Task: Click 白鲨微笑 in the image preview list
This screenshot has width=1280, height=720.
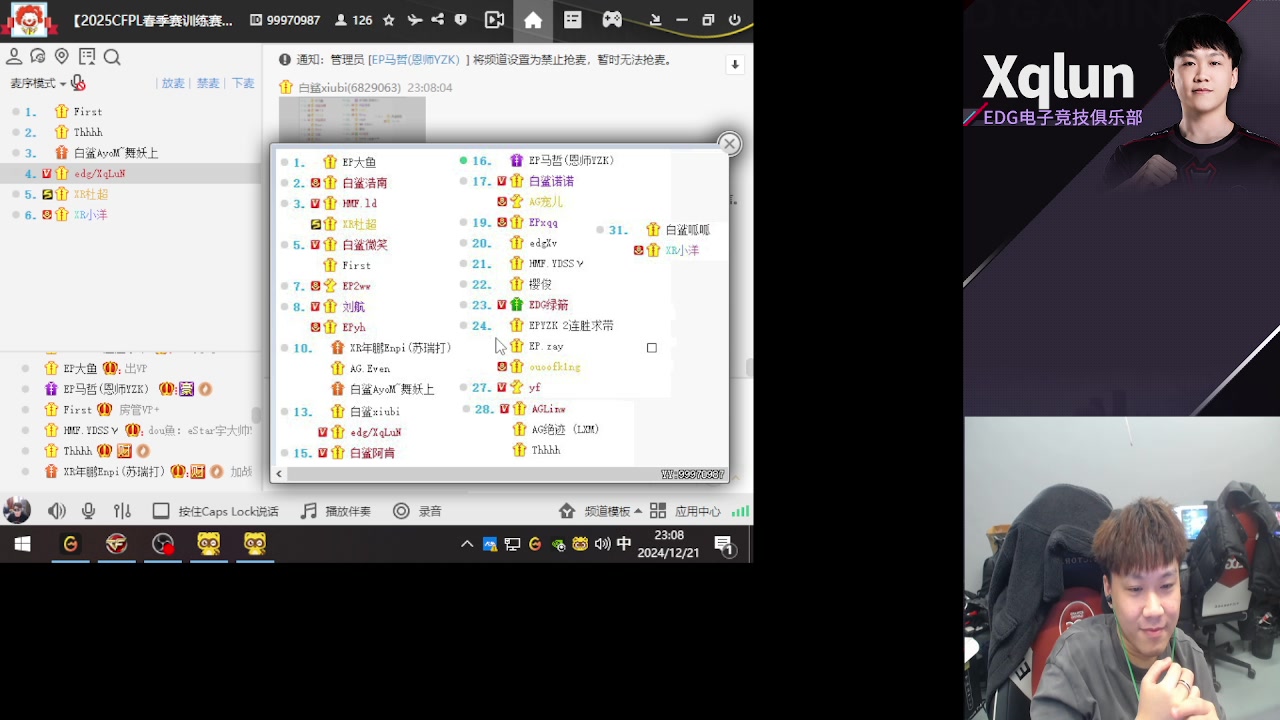Action: click(x=364, y=245)
